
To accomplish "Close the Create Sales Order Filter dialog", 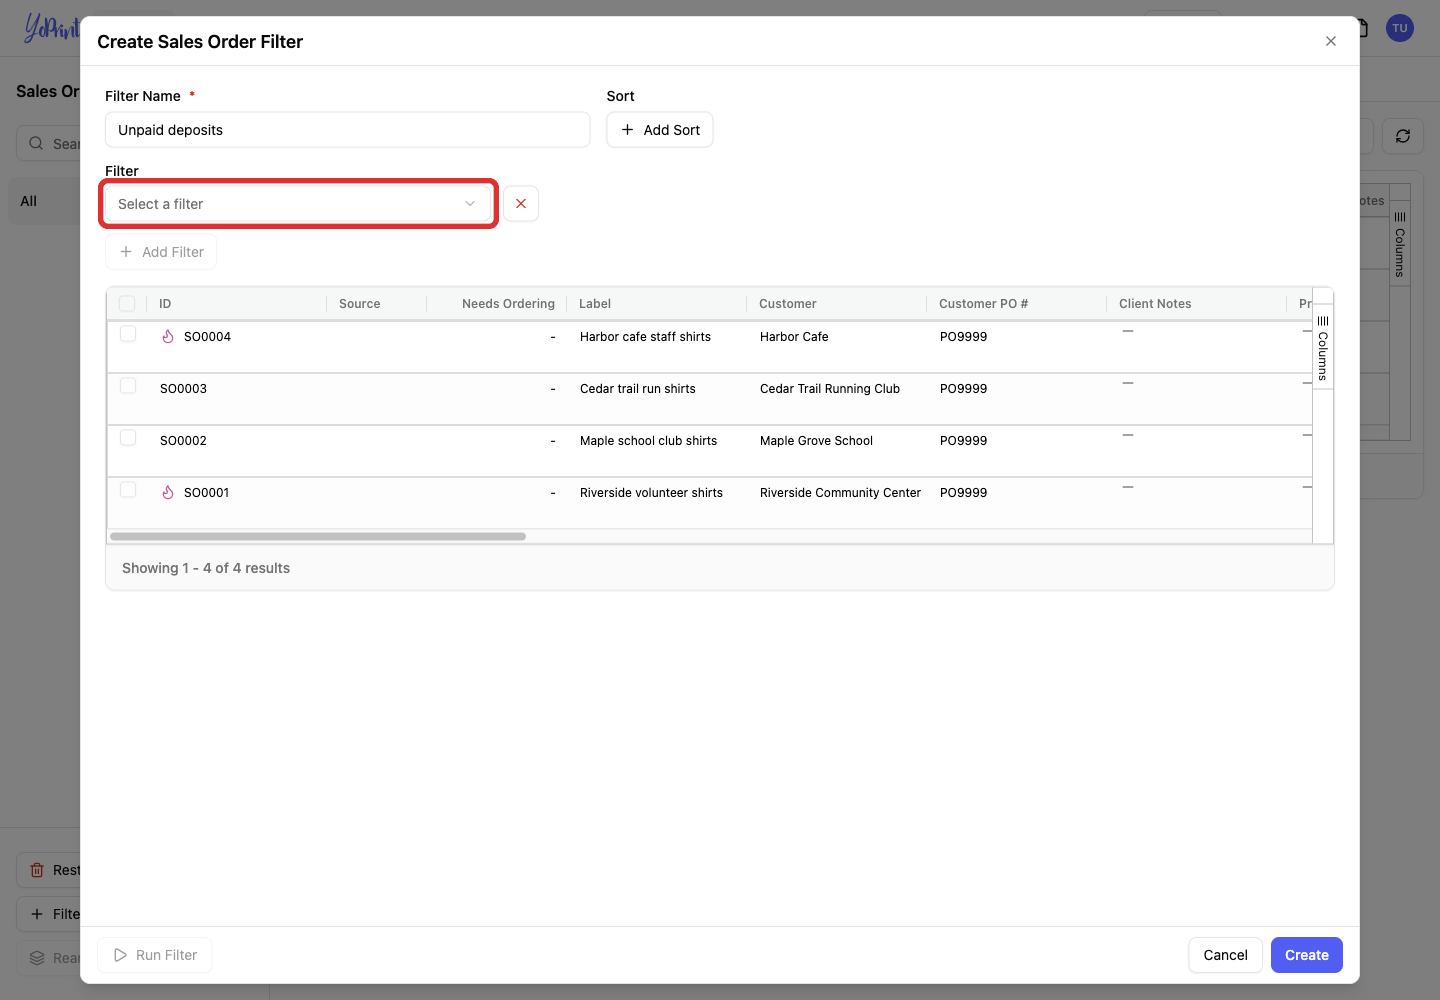I will 1331,41.
